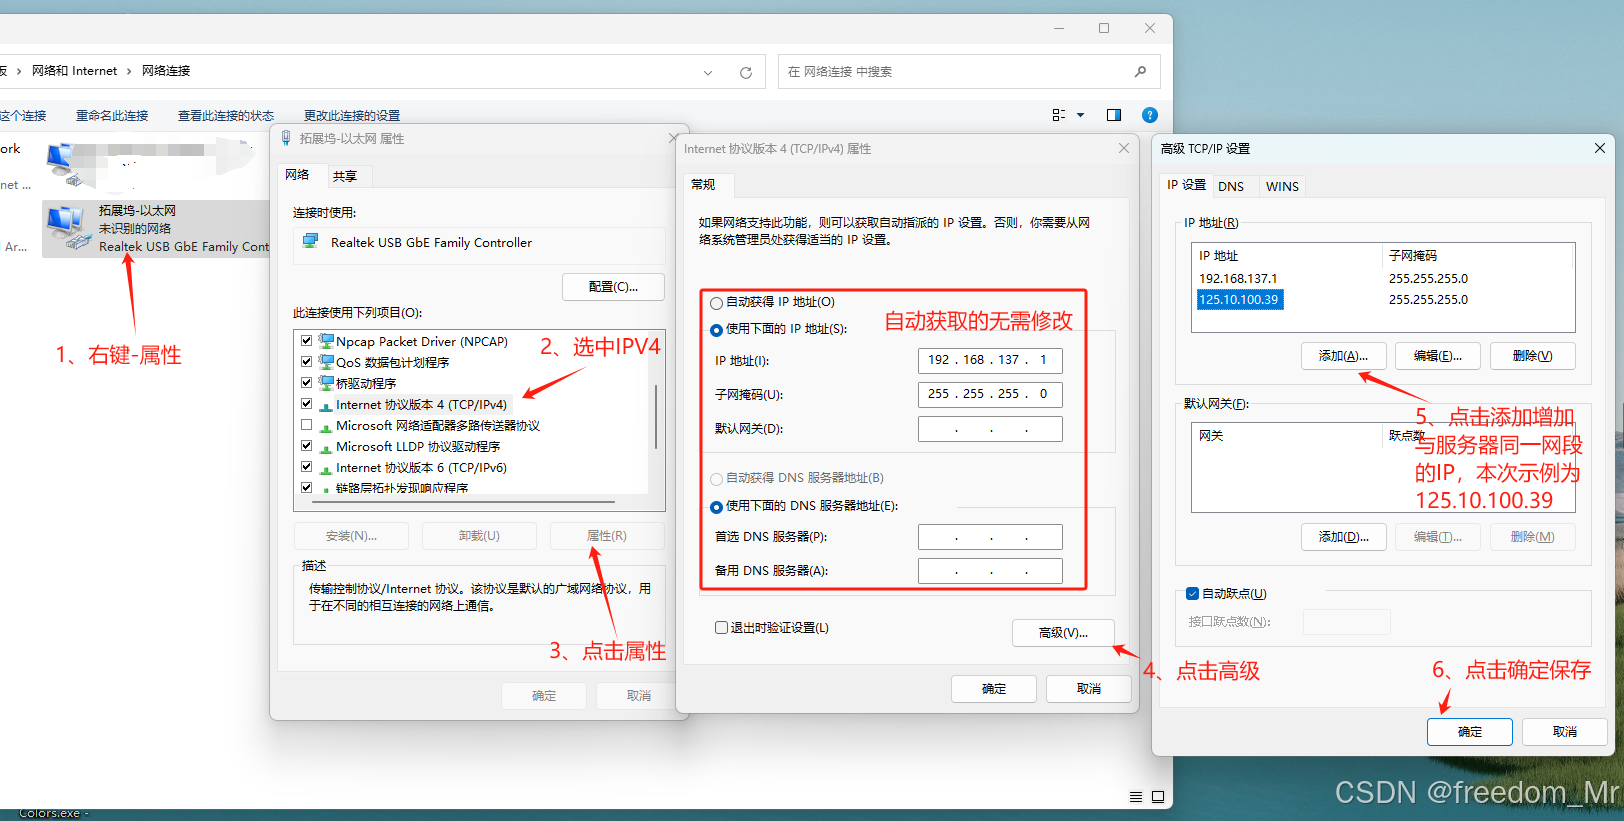Click the 高级(V)... button
The width and height of the screenshot is (1624, 821).
1063,633
